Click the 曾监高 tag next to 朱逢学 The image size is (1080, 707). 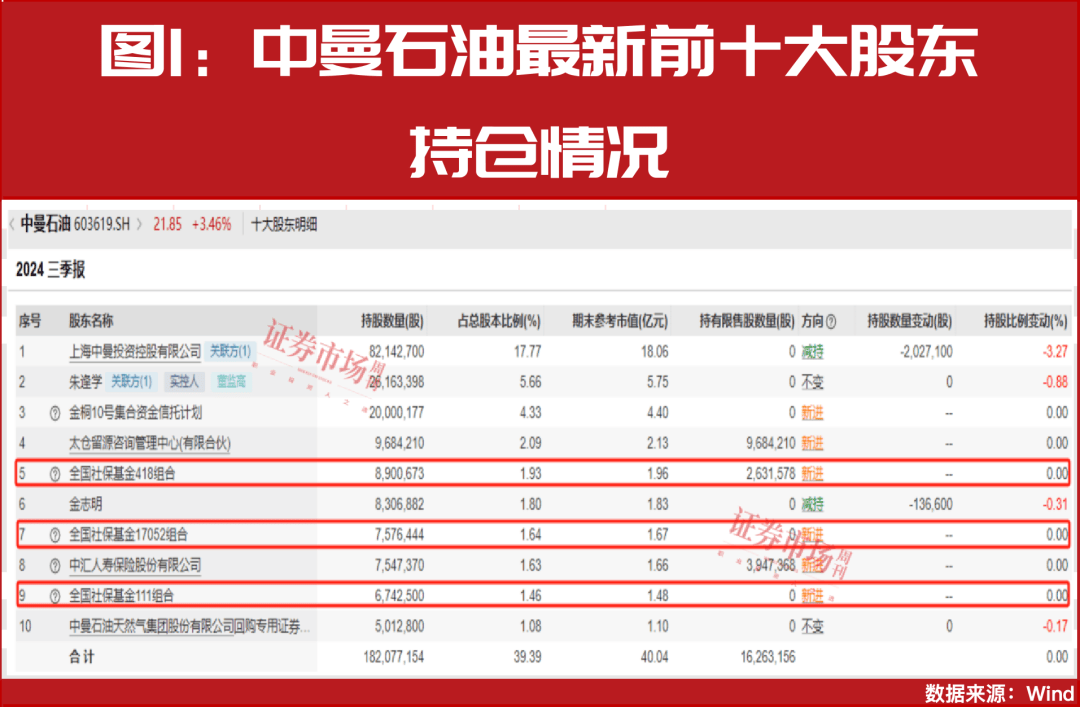click(231, 381)
